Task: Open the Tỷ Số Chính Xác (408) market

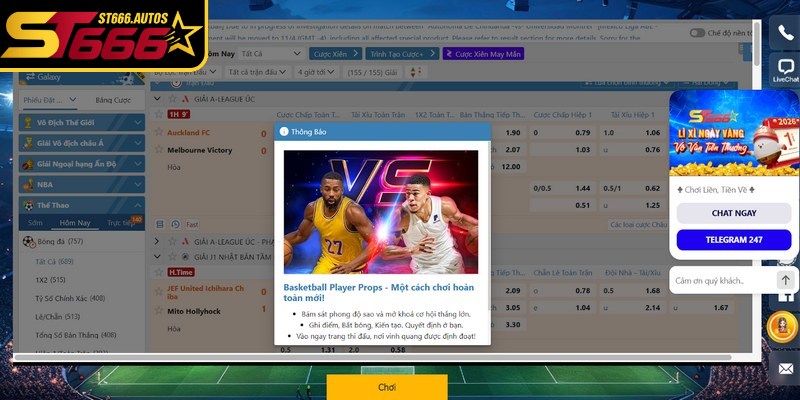Action: [x=70, y=298]
